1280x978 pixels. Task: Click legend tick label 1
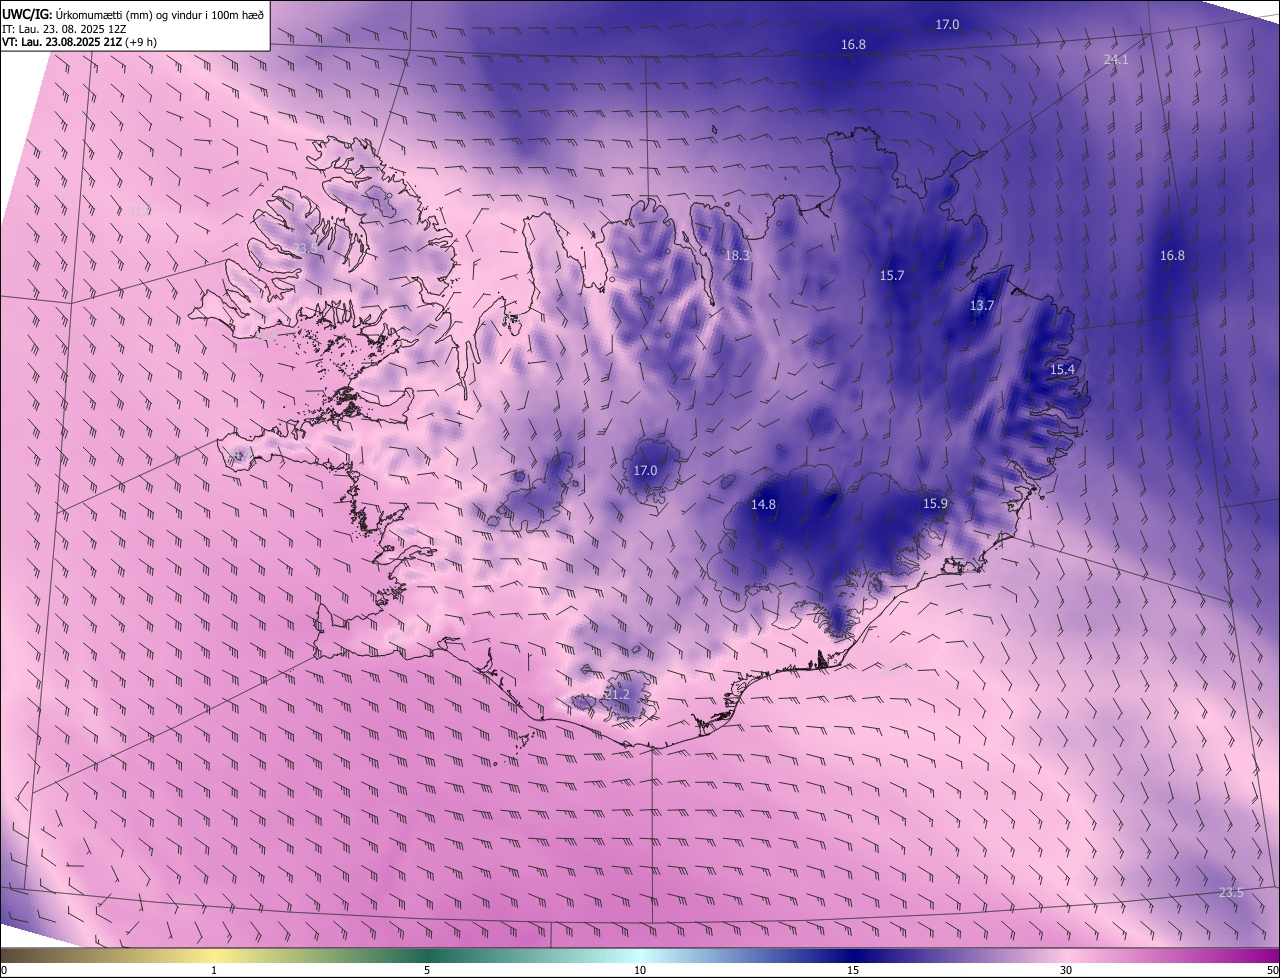(214, 971)
